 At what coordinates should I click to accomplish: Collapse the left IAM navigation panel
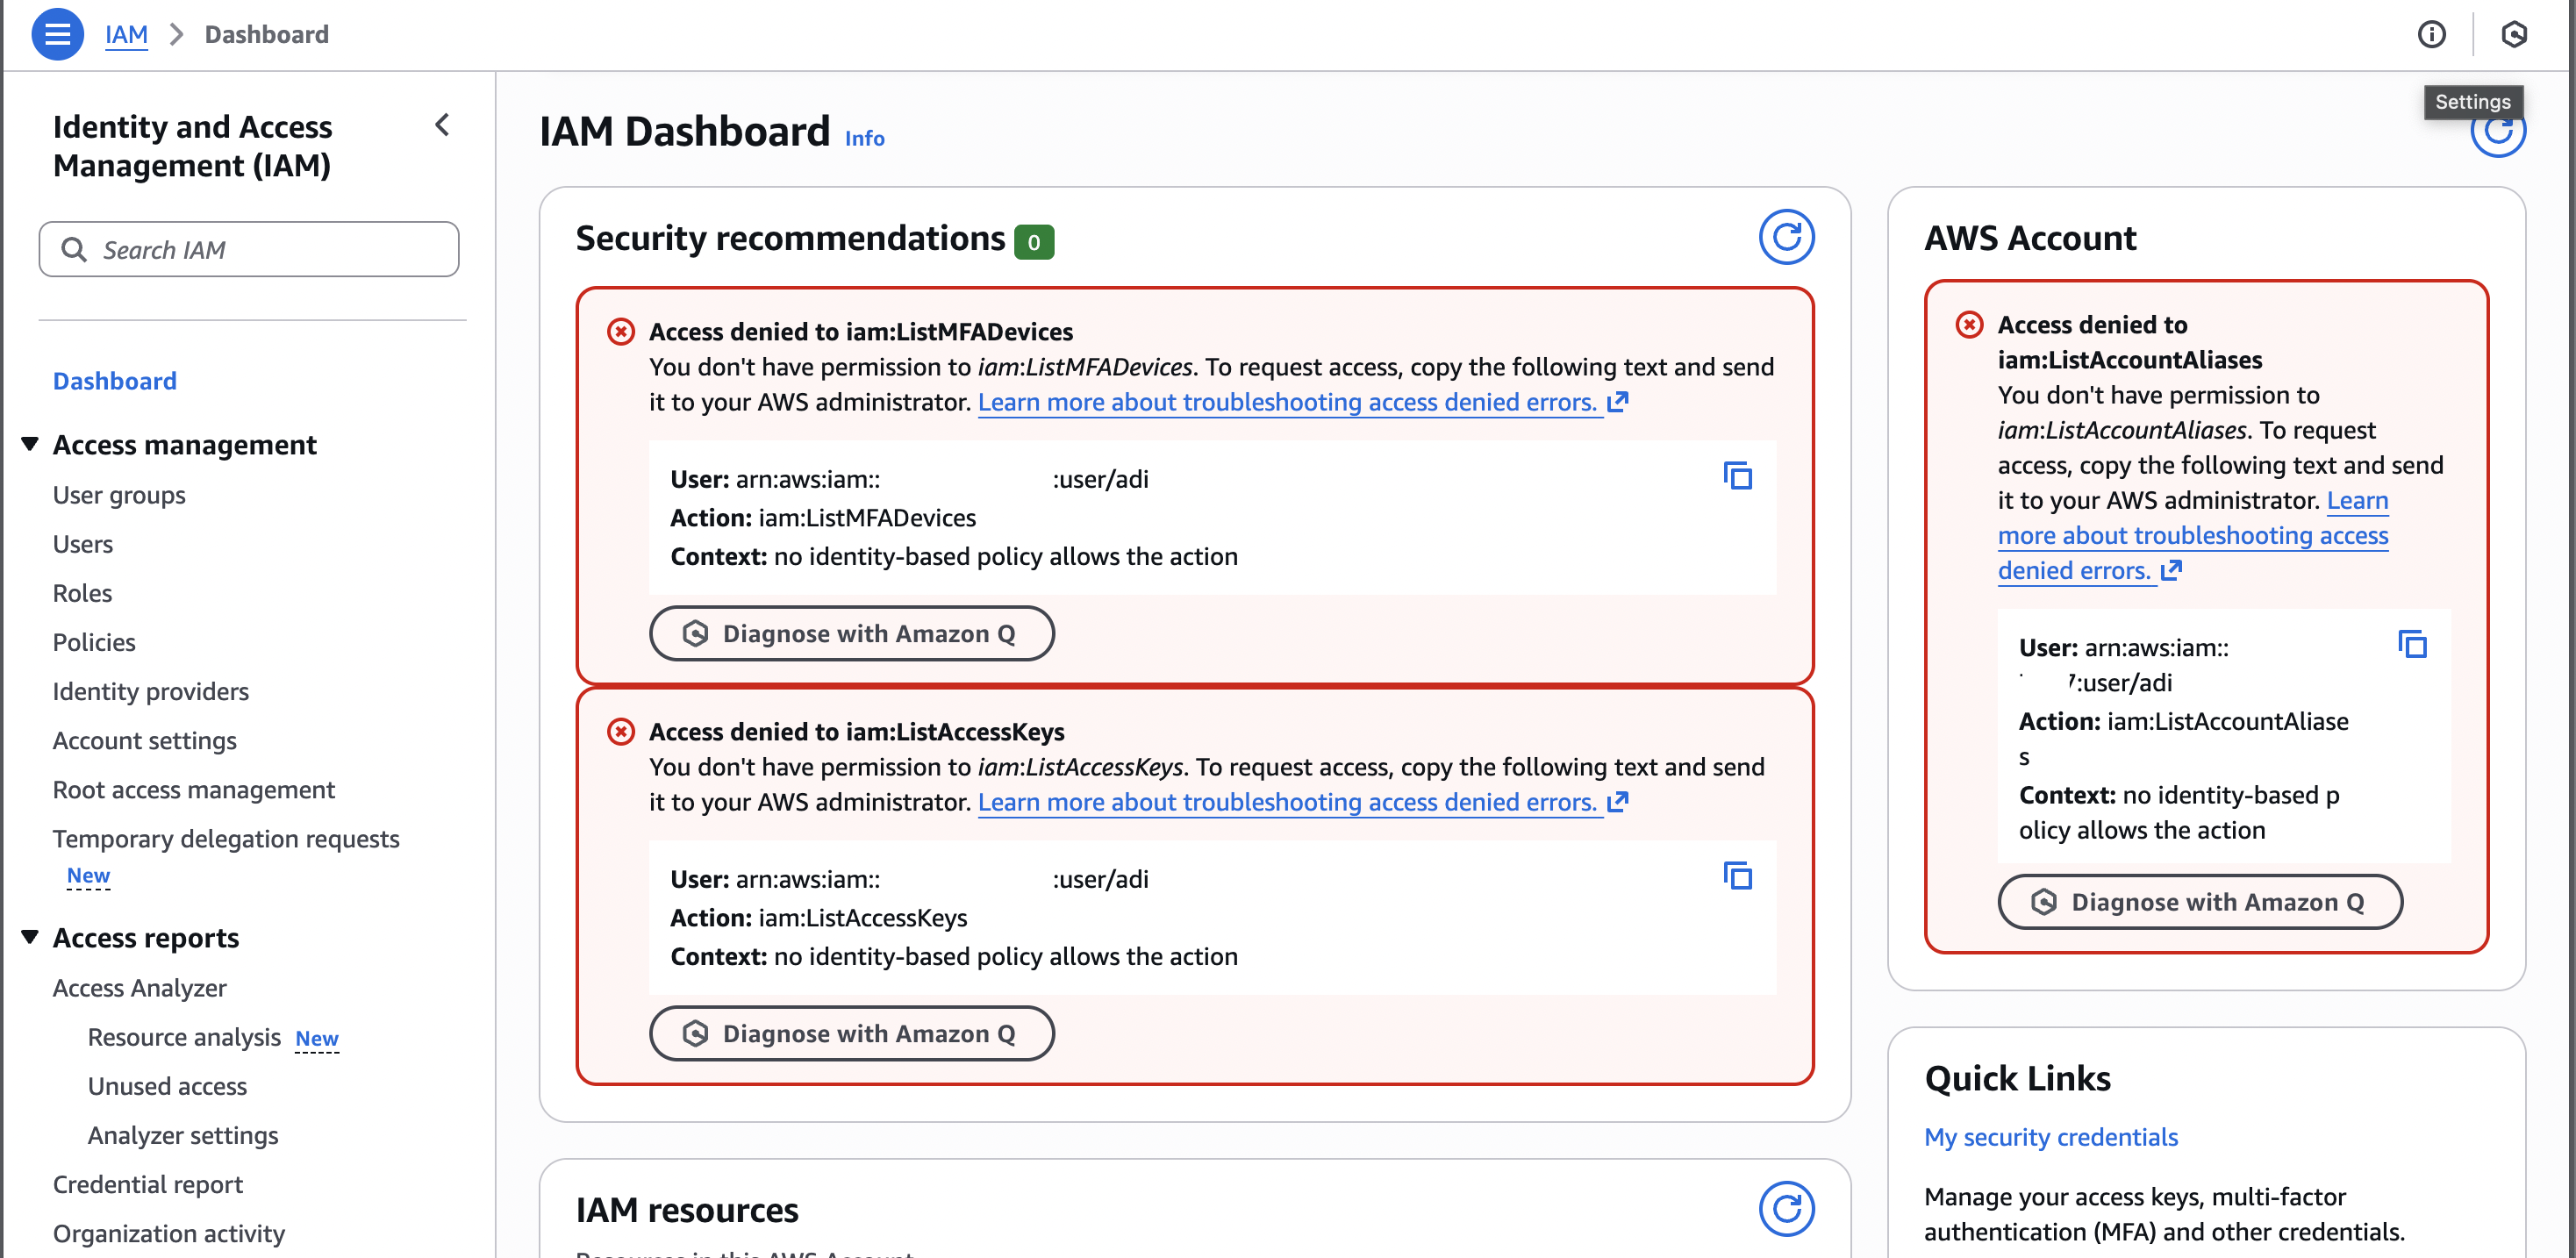[x=442, y=125]
